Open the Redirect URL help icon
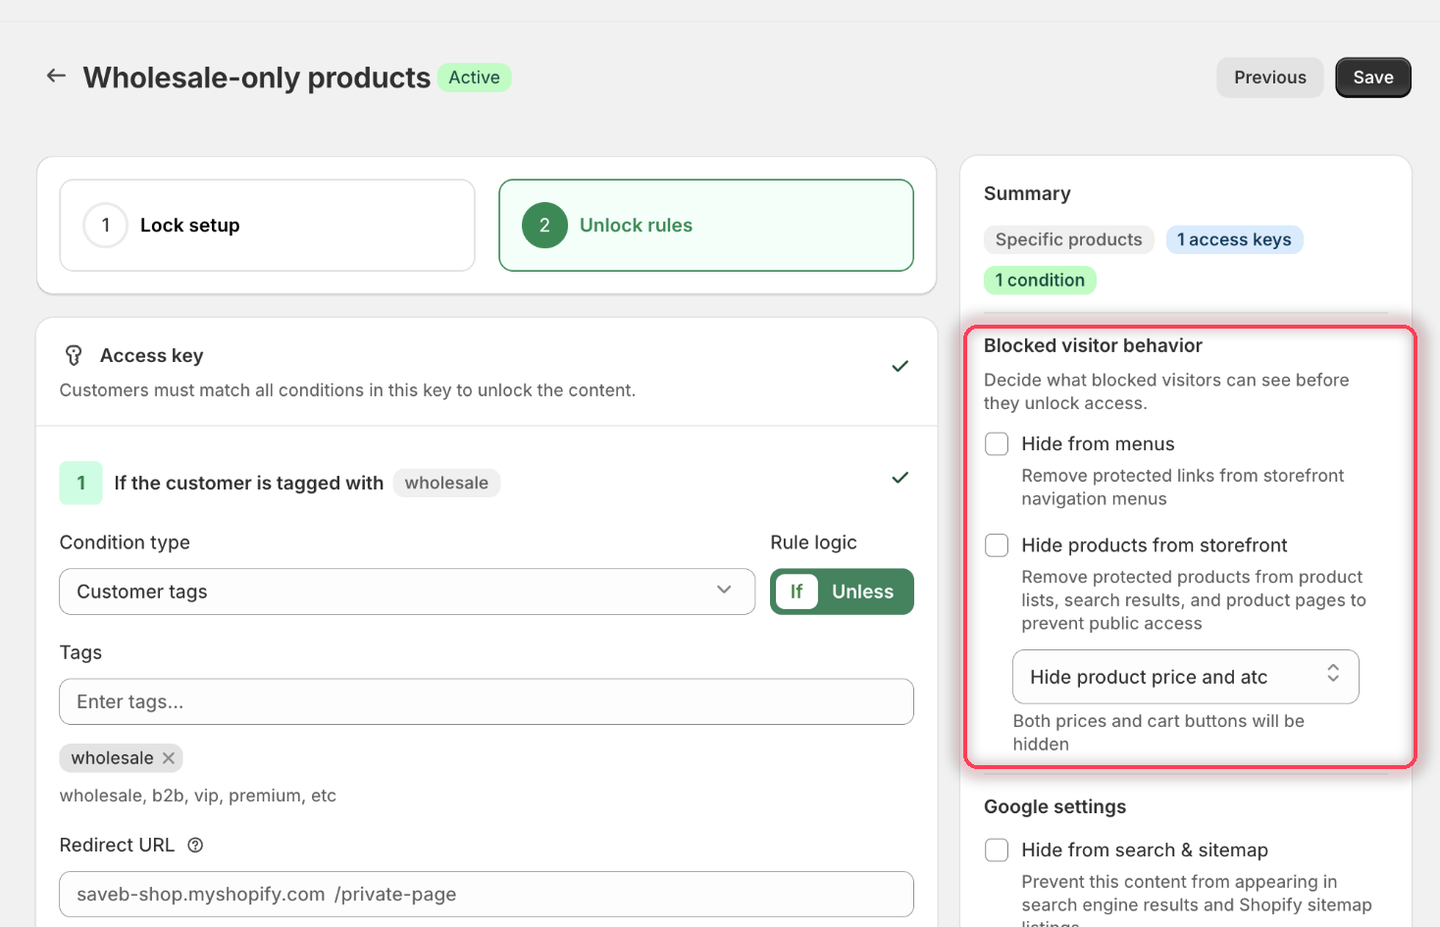Viewport: 1440px width, 927px height. (196, 845)
